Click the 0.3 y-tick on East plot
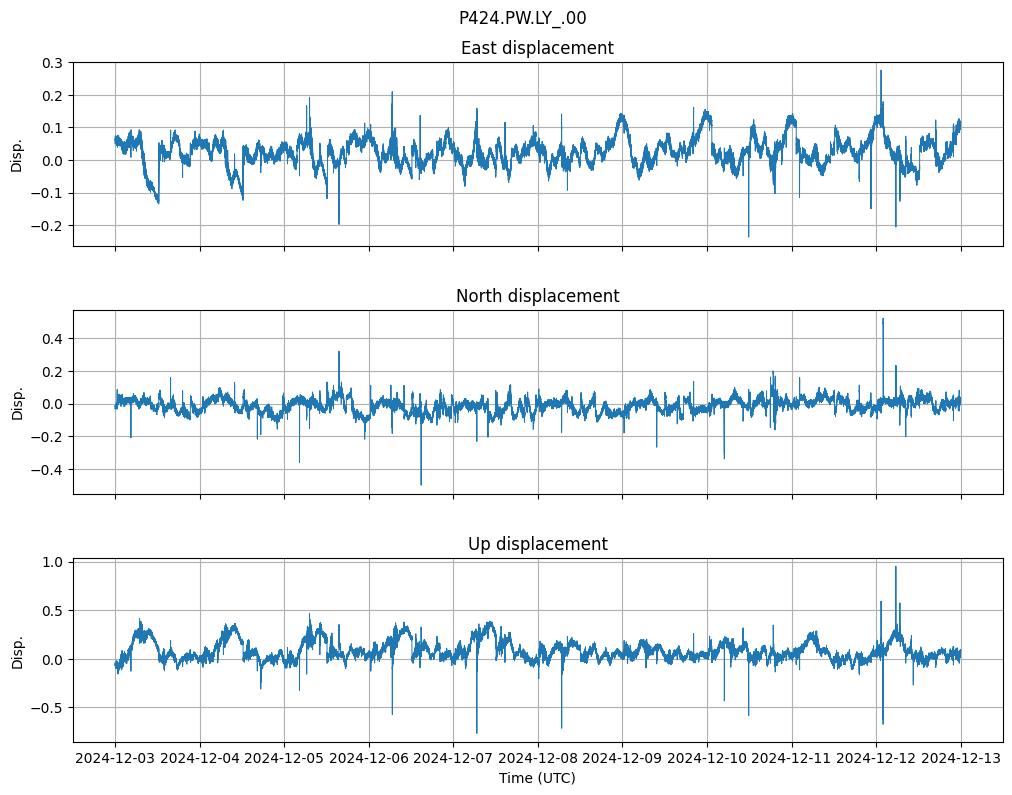 coord(51,63)
